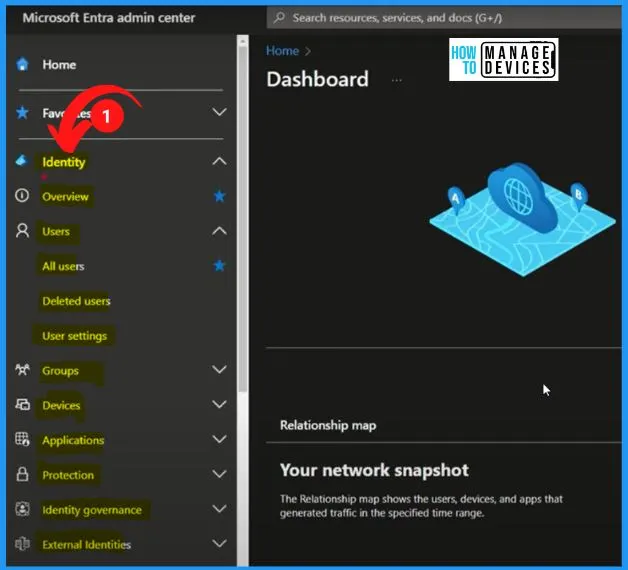Open the Identity Overview page
The image size is (628, 570).
tap(65, 197)
